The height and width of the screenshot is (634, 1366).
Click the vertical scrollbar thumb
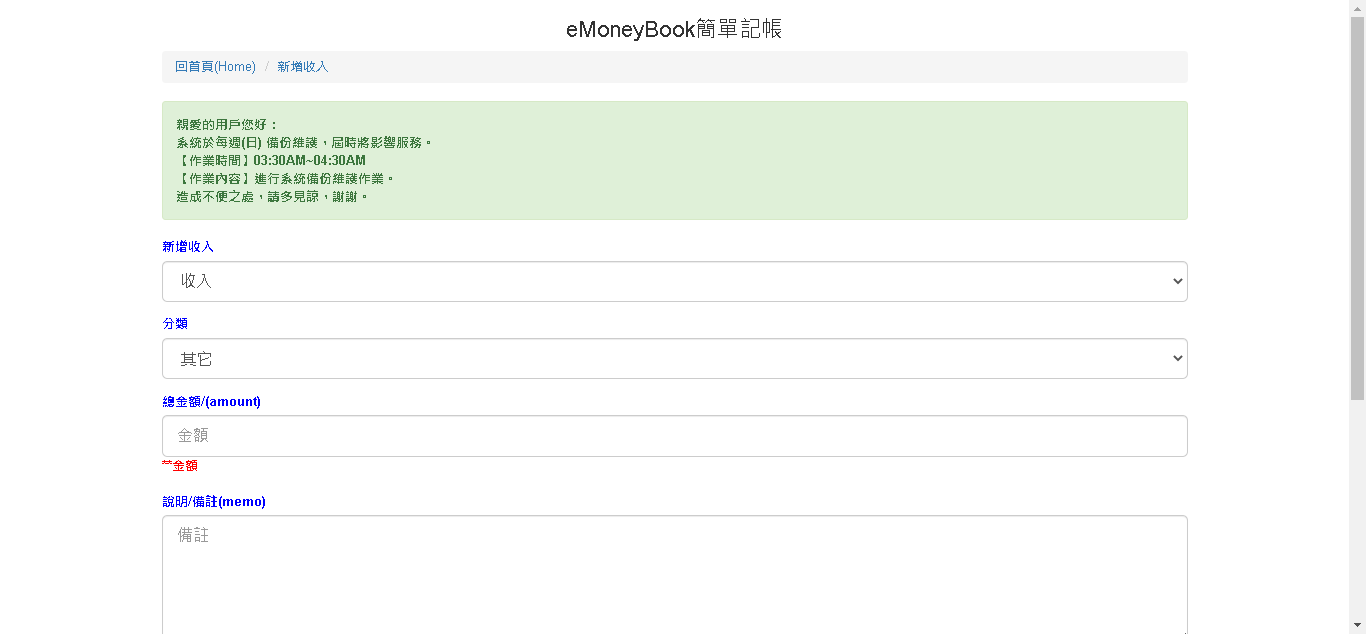pos(1357,208)
